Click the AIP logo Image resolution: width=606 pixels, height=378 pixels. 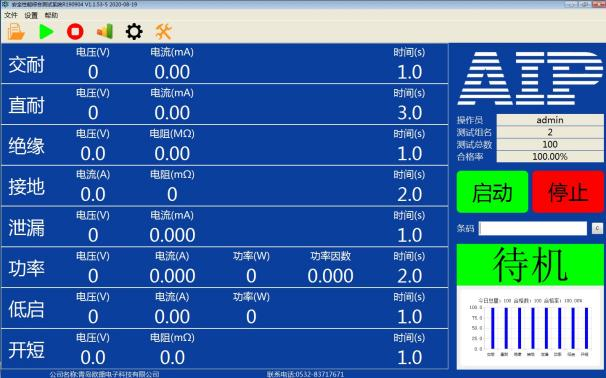coord(530,78)
